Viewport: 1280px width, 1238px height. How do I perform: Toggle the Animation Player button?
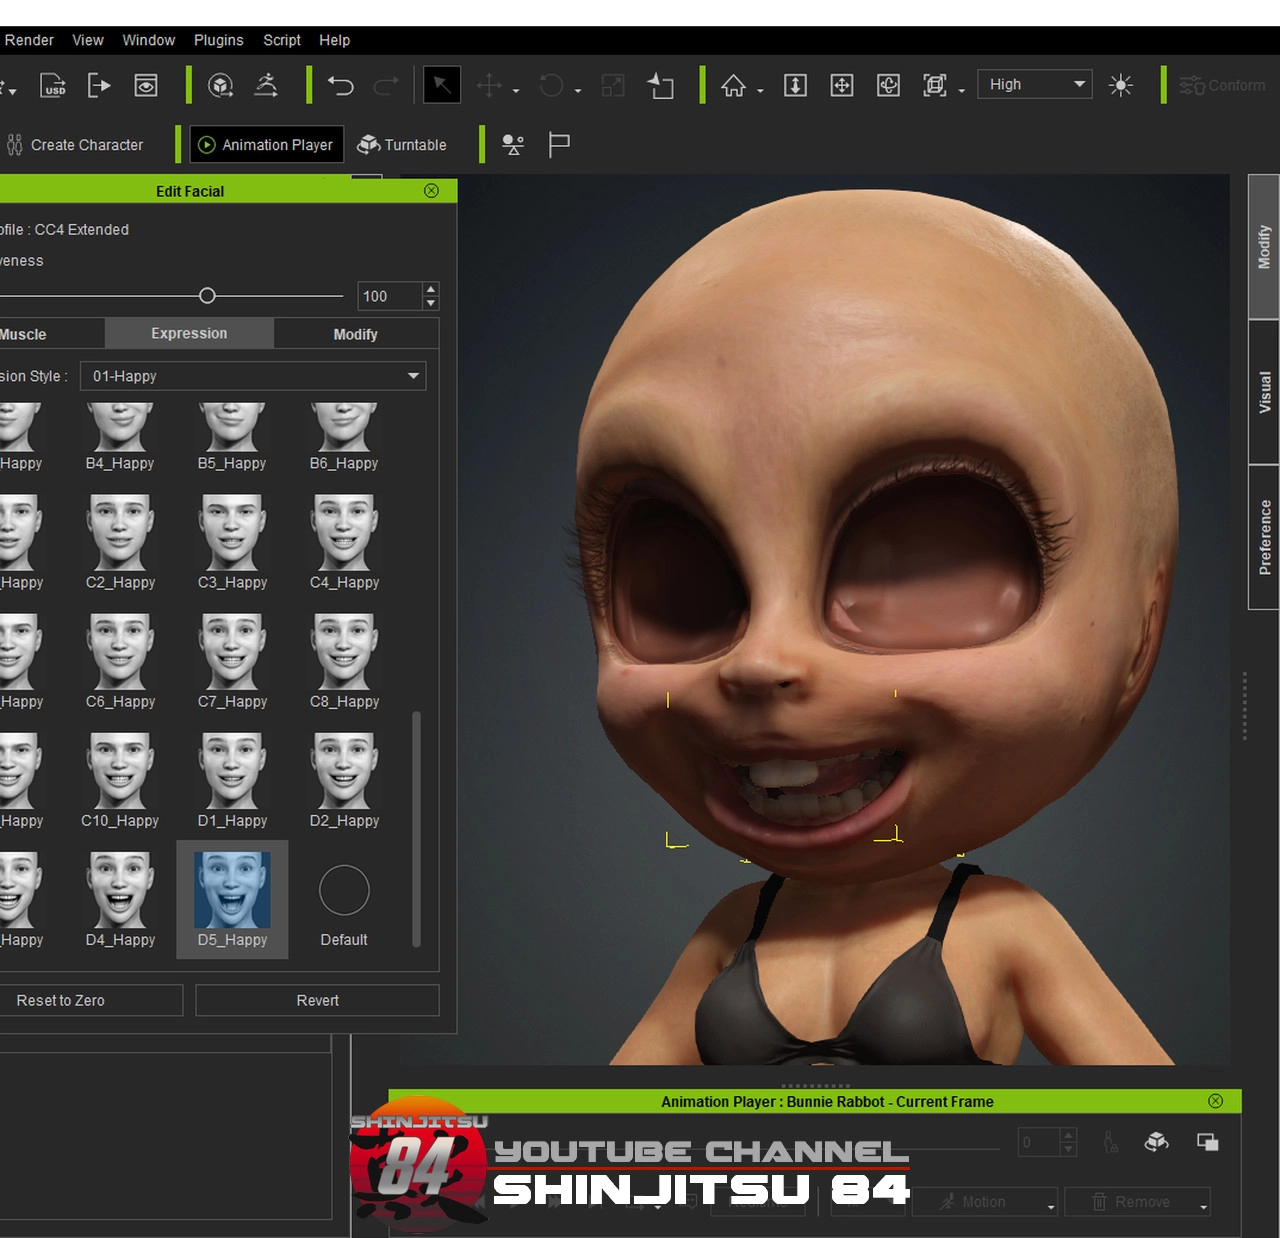266,145
